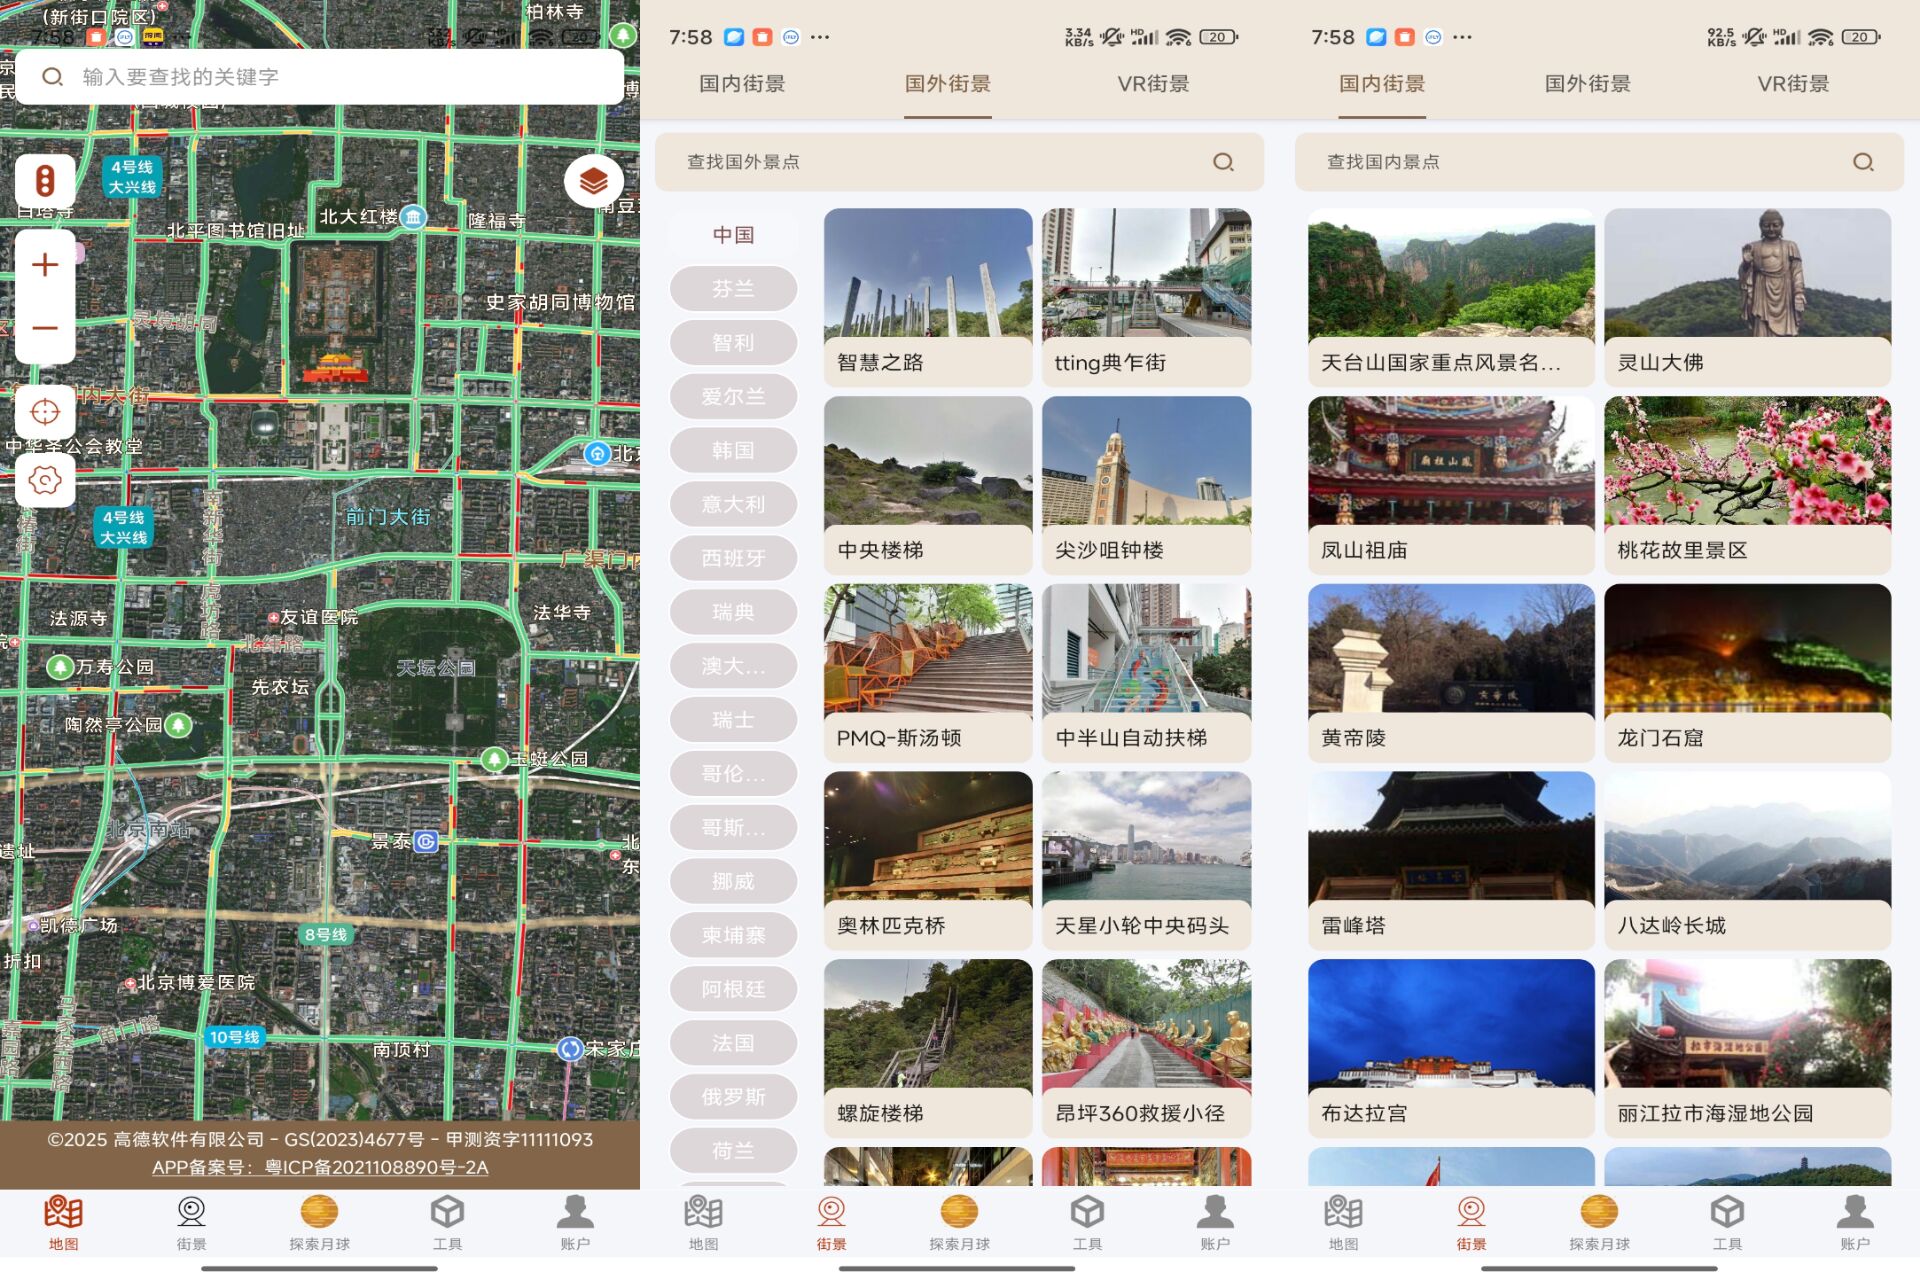Zoom in with the plus button
The image size is (1920, 1280).
45,265
